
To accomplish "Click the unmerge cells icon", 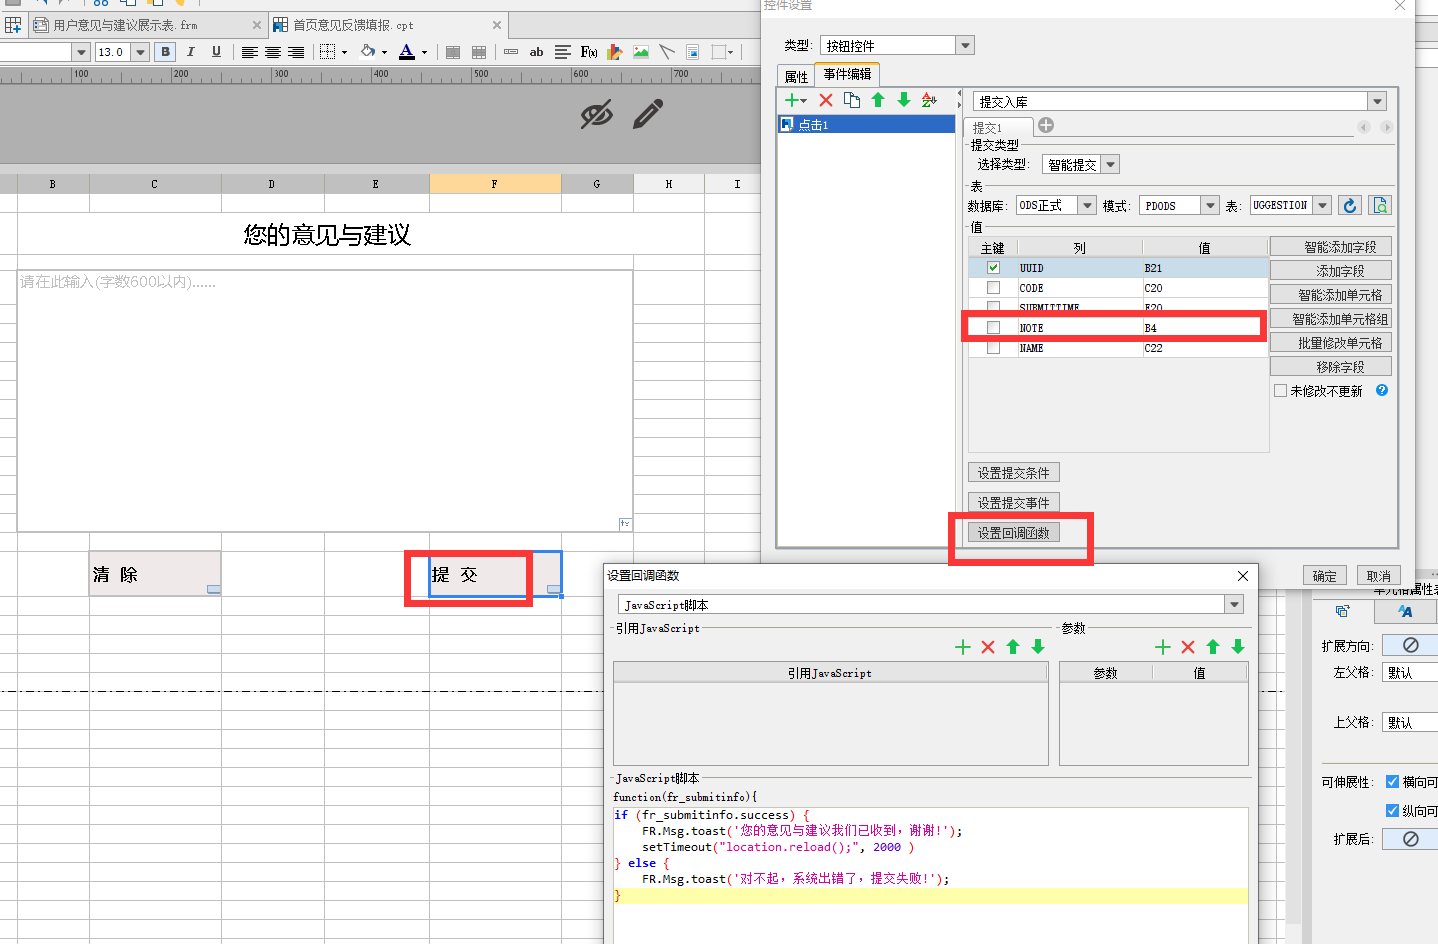I will (479, 52).
